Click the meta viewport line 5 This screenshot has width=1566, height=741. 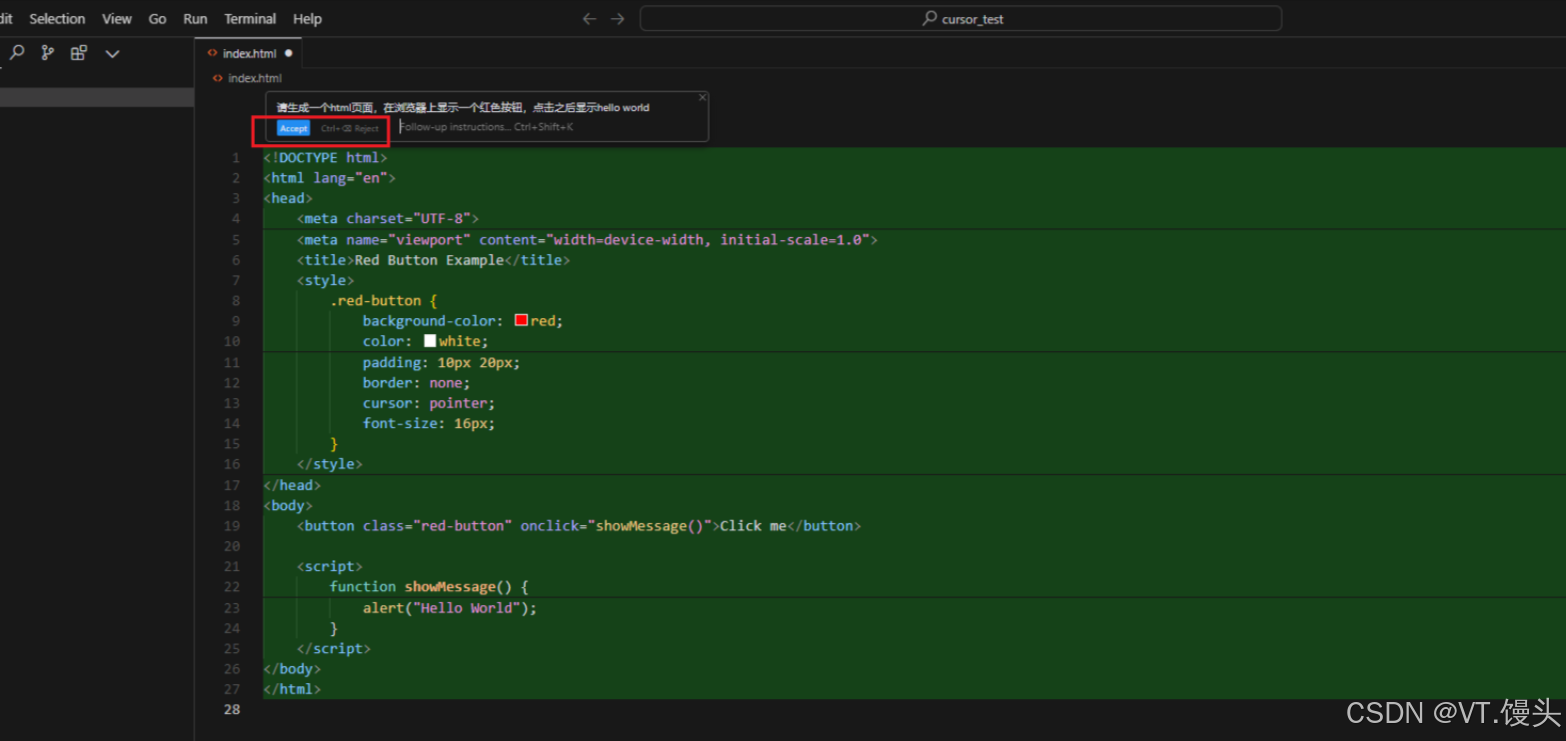[587, 240]
